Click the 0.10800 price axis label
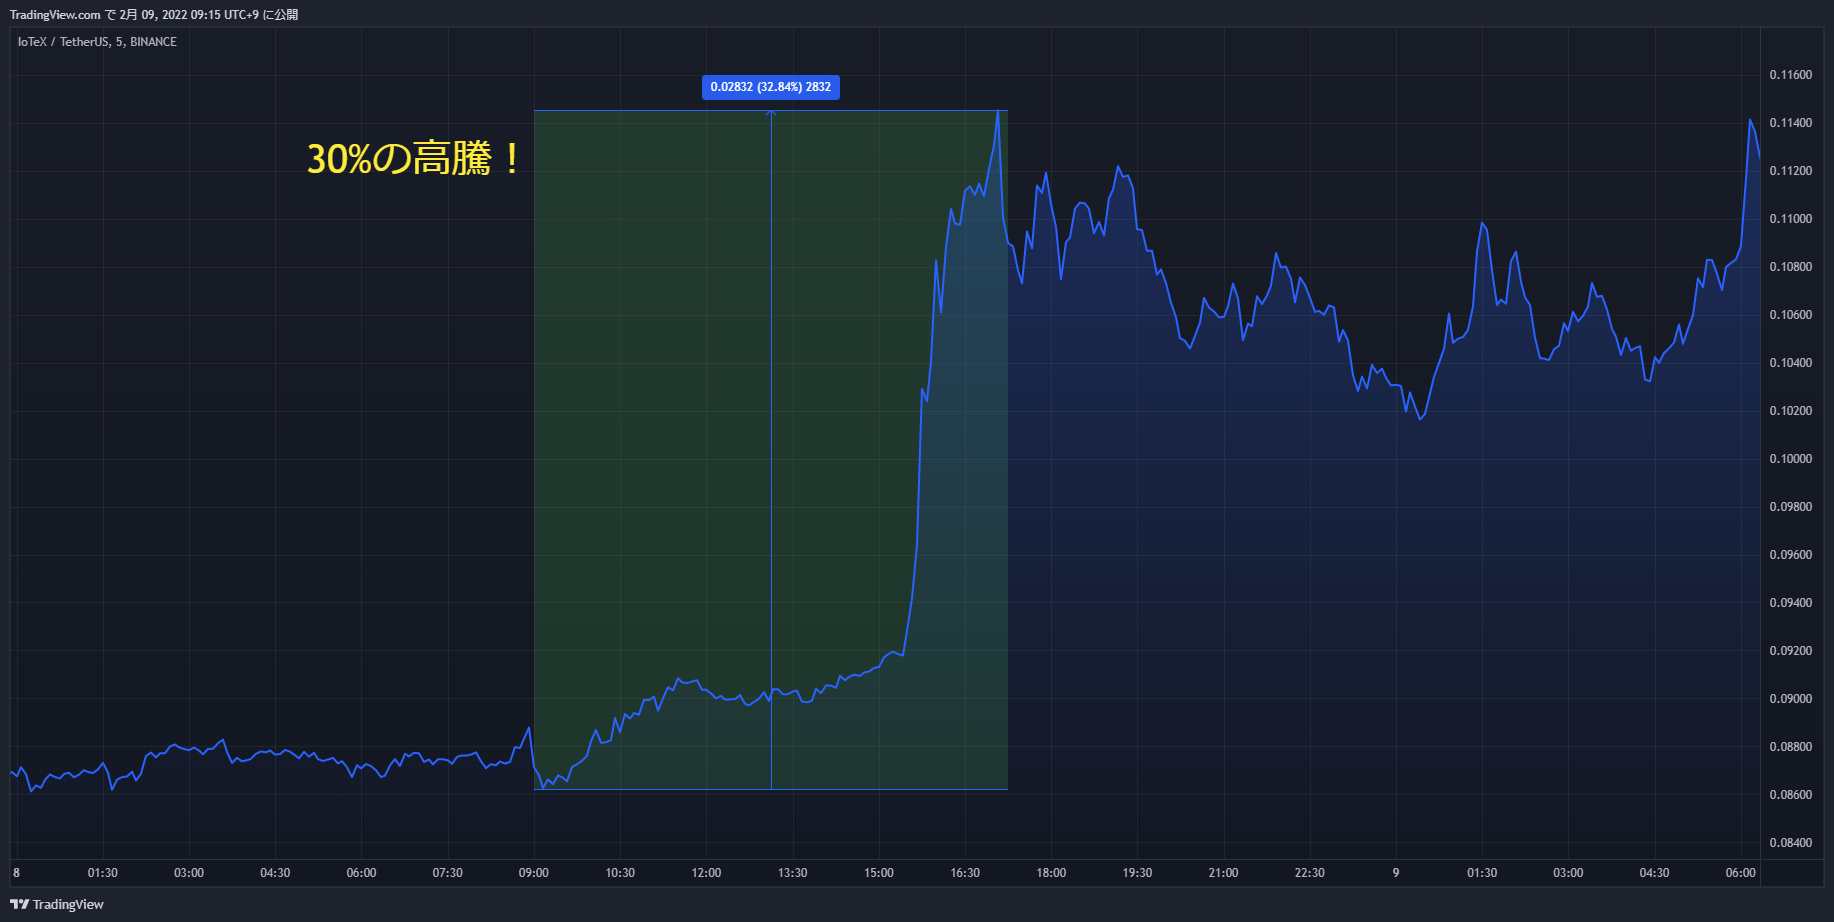1834x922 pixels. [1790, 267]
